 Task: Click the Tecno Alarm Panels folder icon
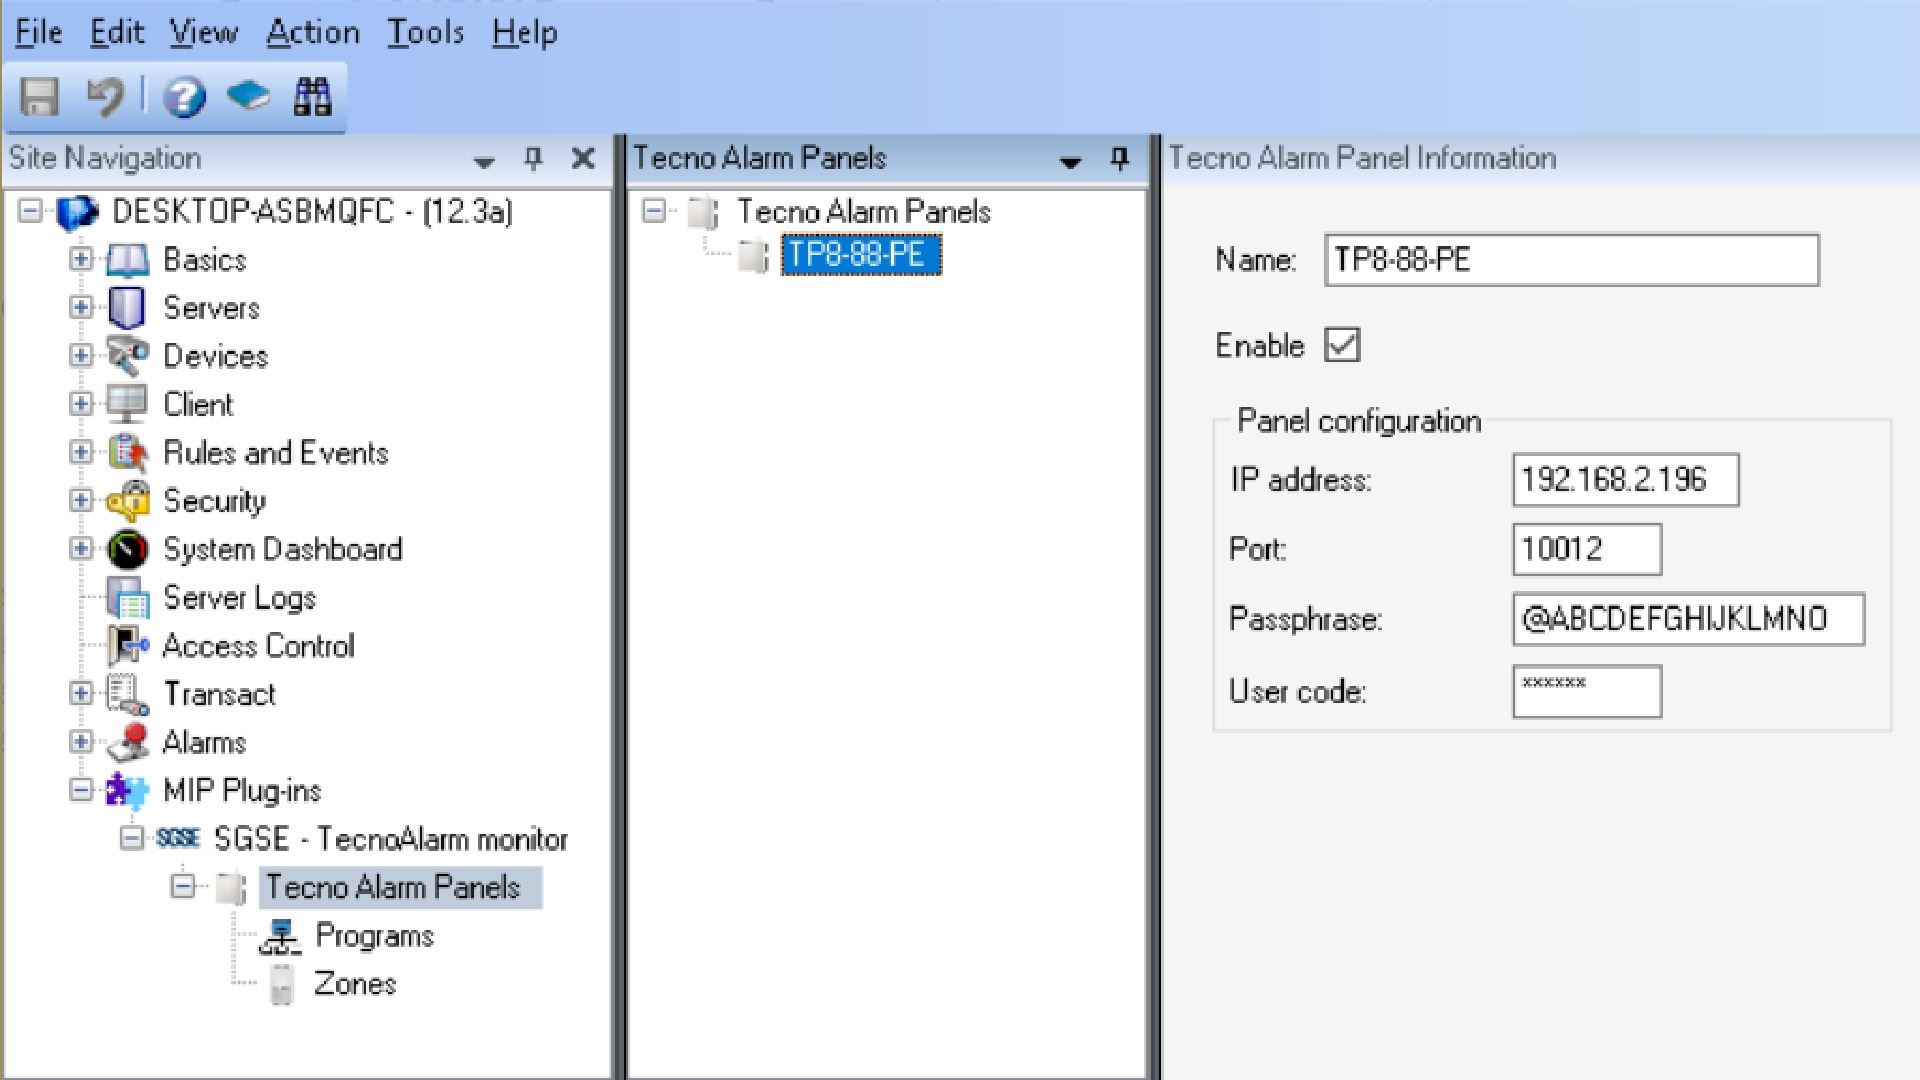tap(705, 212)
